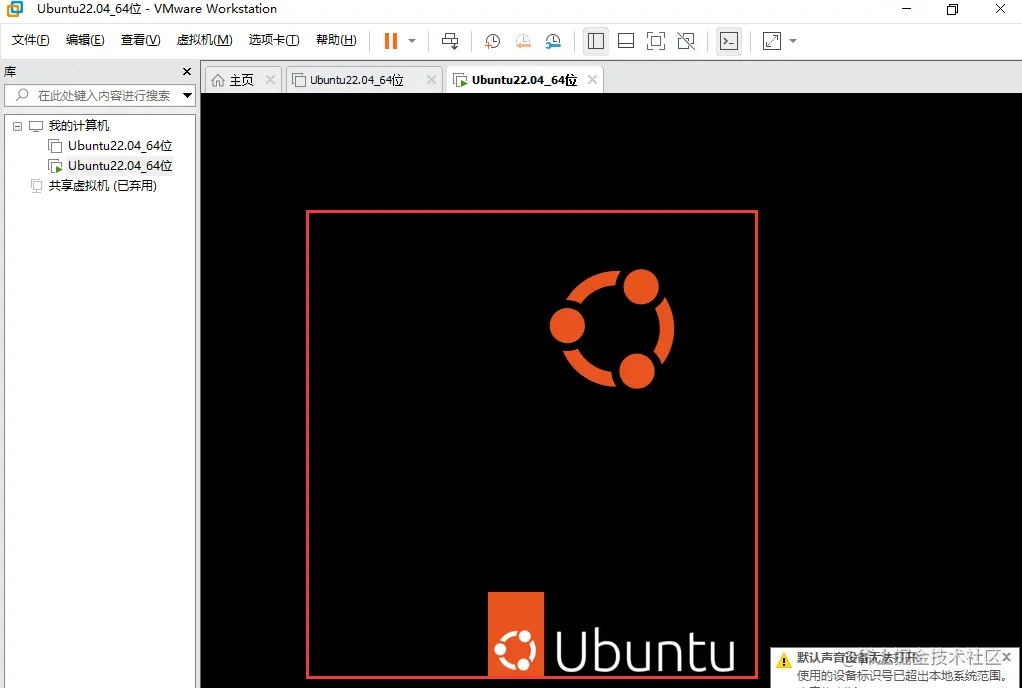Screen dimensions: 1022x688
Task: Focus the library search field
Action: pos(98,95)
